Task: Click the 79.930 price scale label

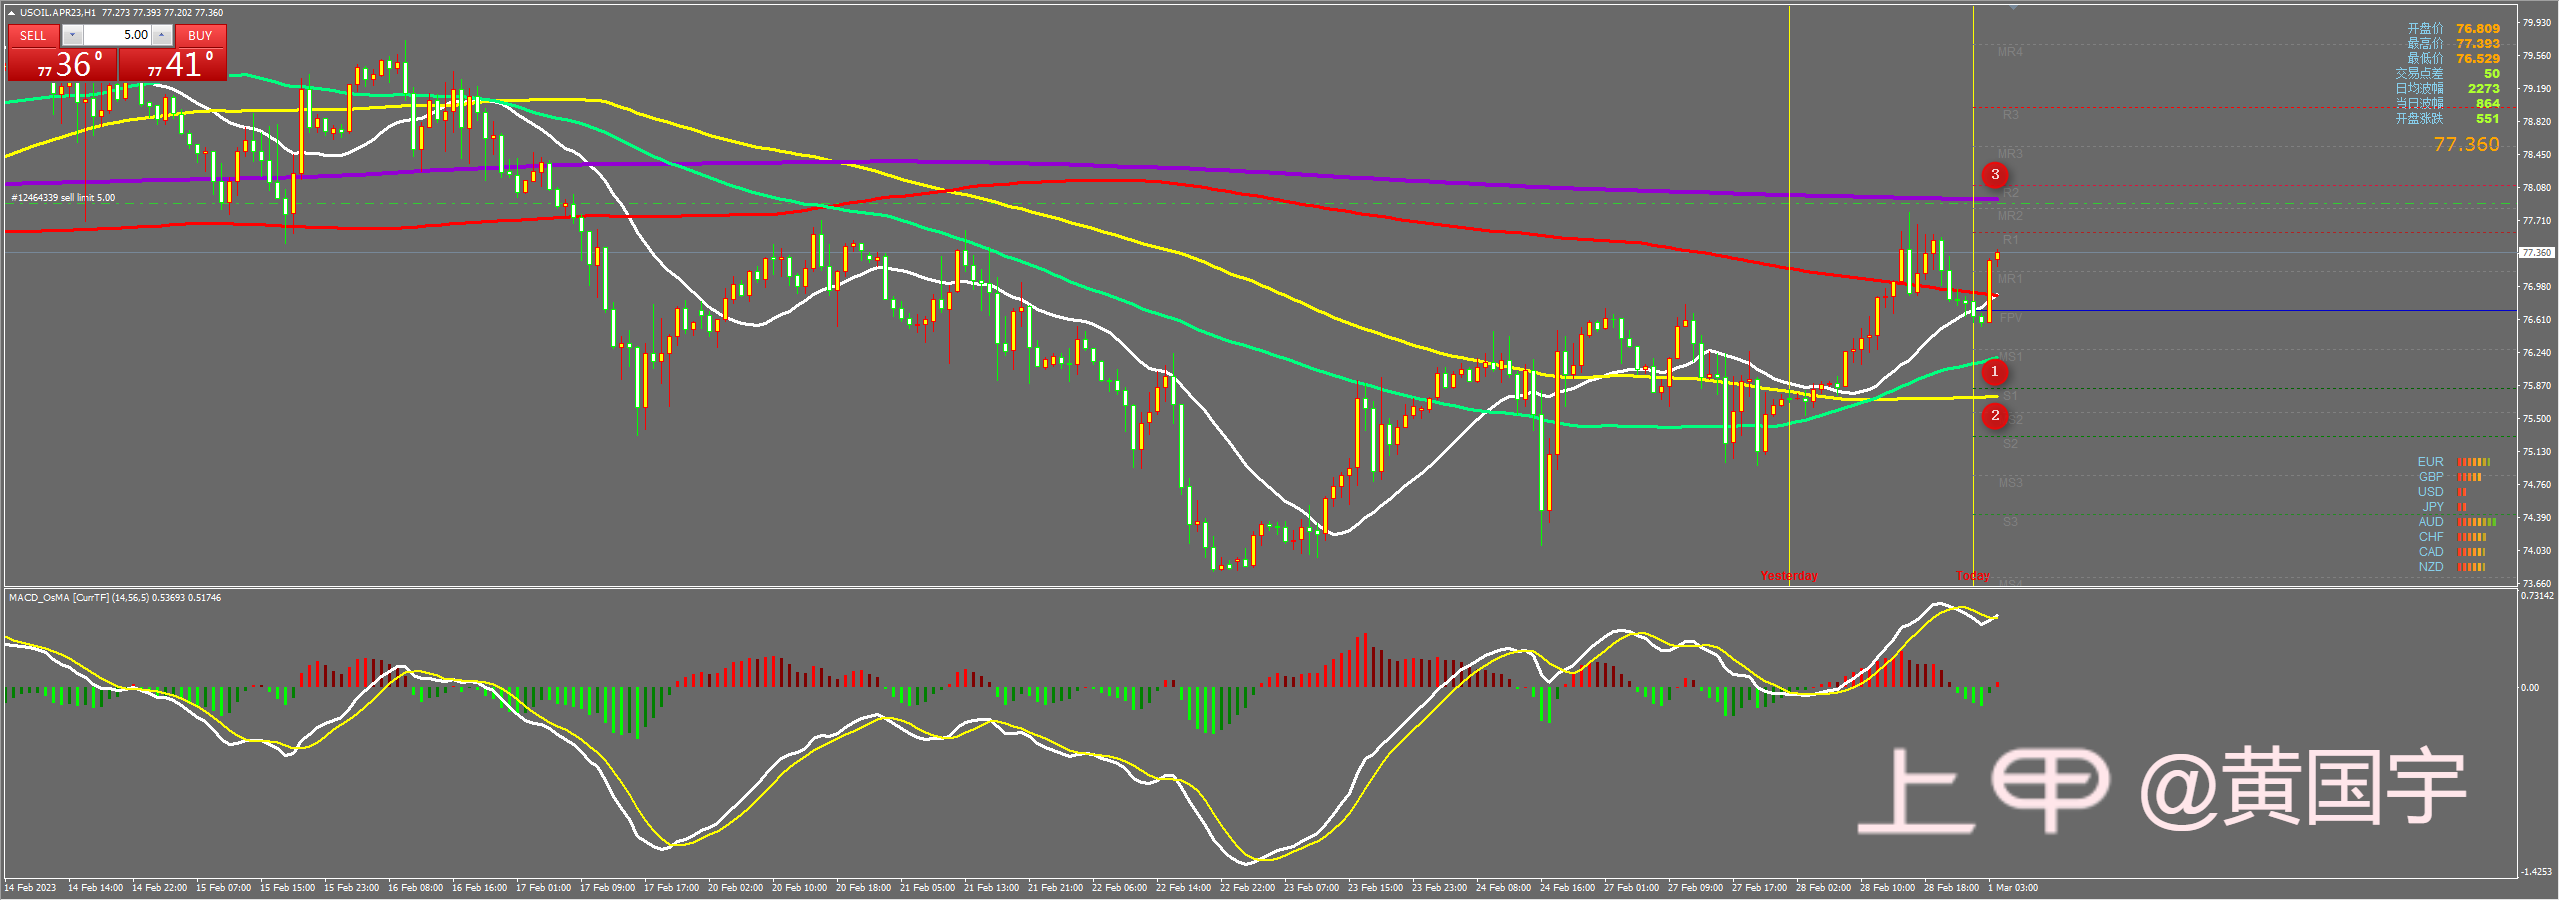Action: [x=2537, y=23]
